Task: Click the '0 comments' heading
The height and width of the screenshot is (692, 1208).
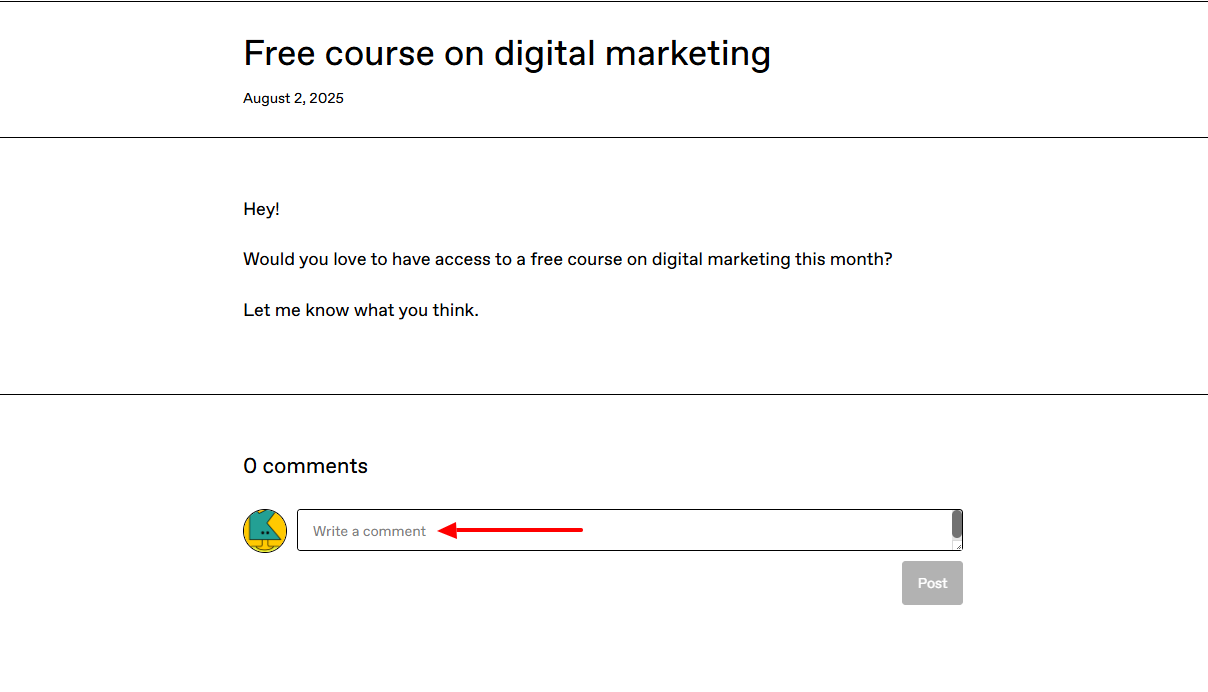Action: point(306,466)
